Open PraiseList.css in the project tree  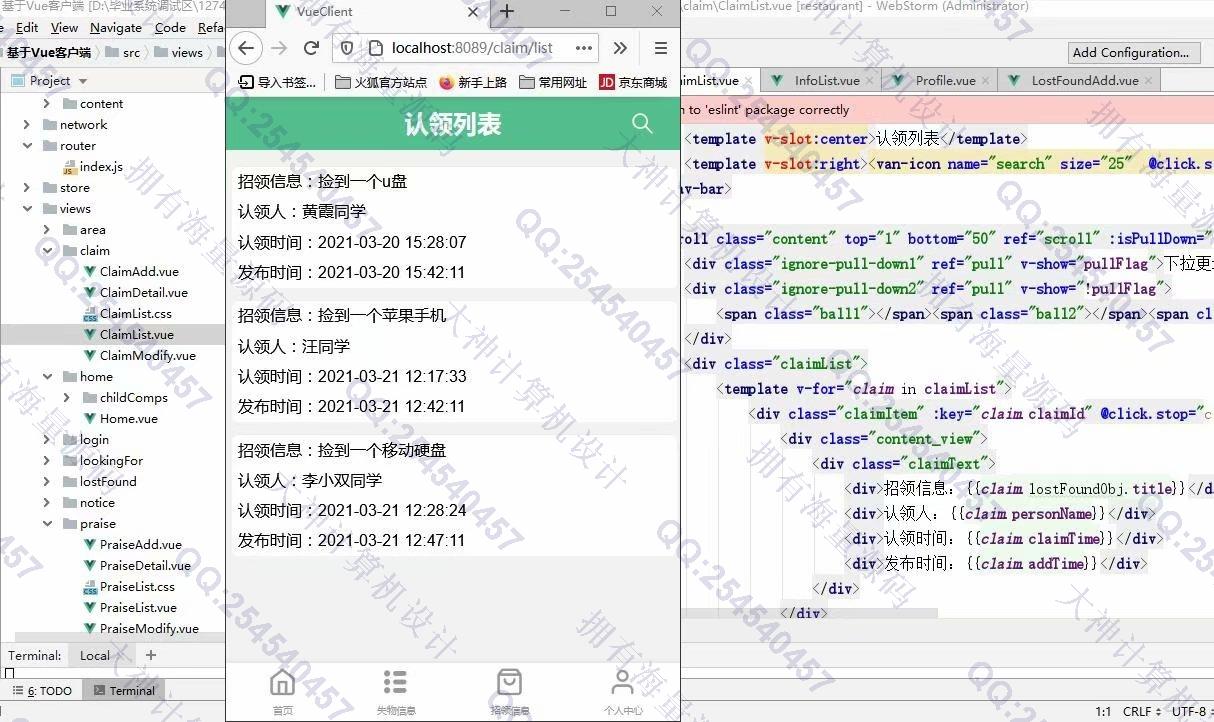tap(129, 586)
